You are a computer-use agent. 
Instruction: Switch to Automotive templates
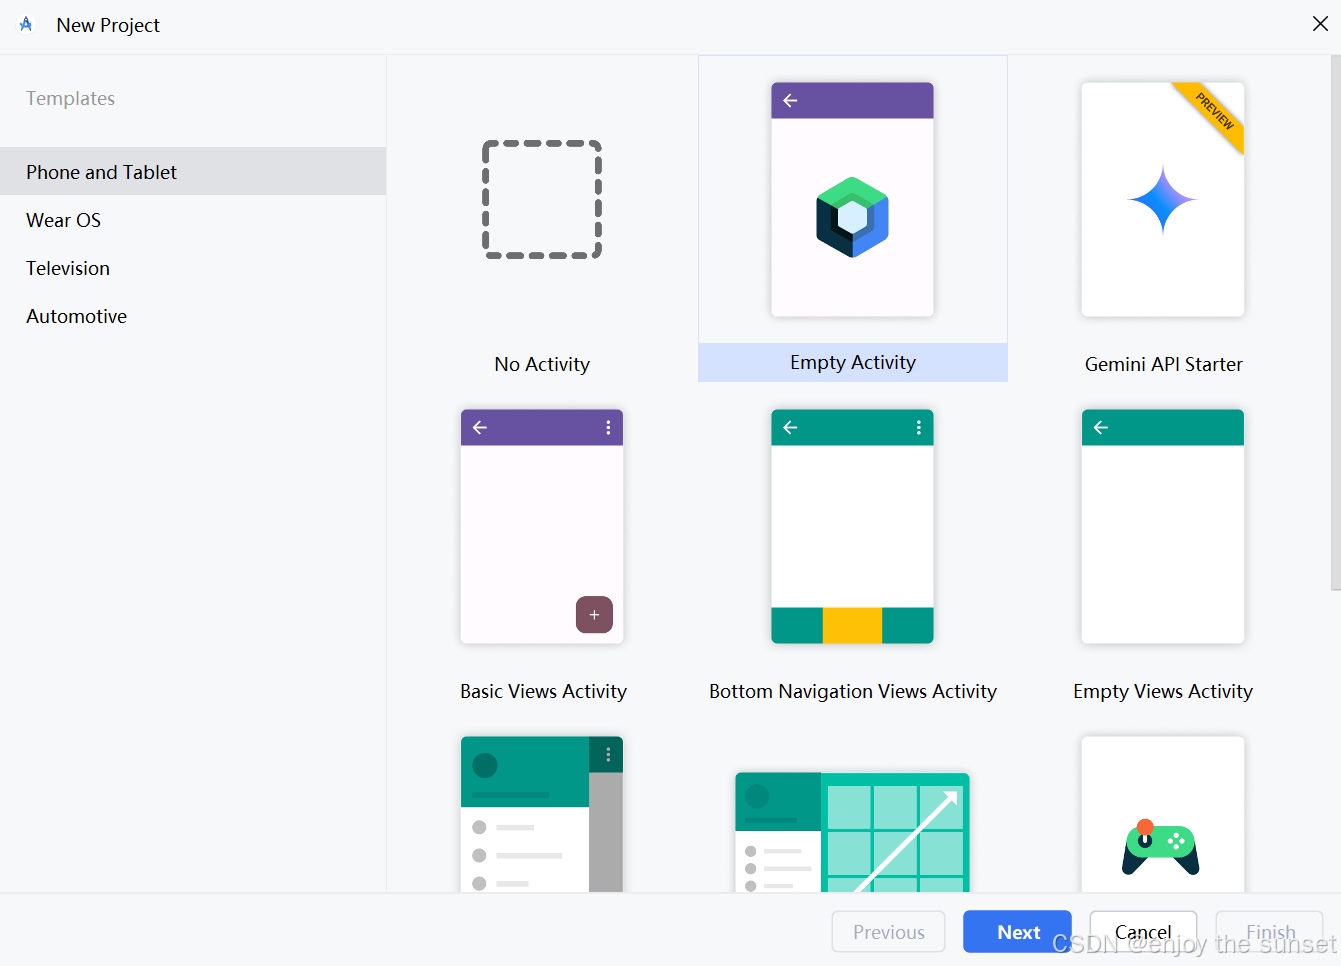click(x=193, y=316)
